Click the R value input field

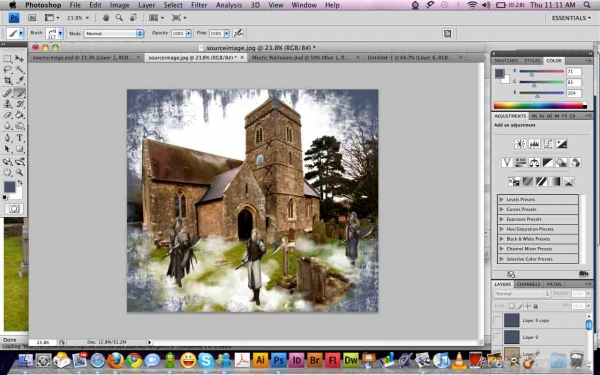pyautogui.click(x=574, y=72)
